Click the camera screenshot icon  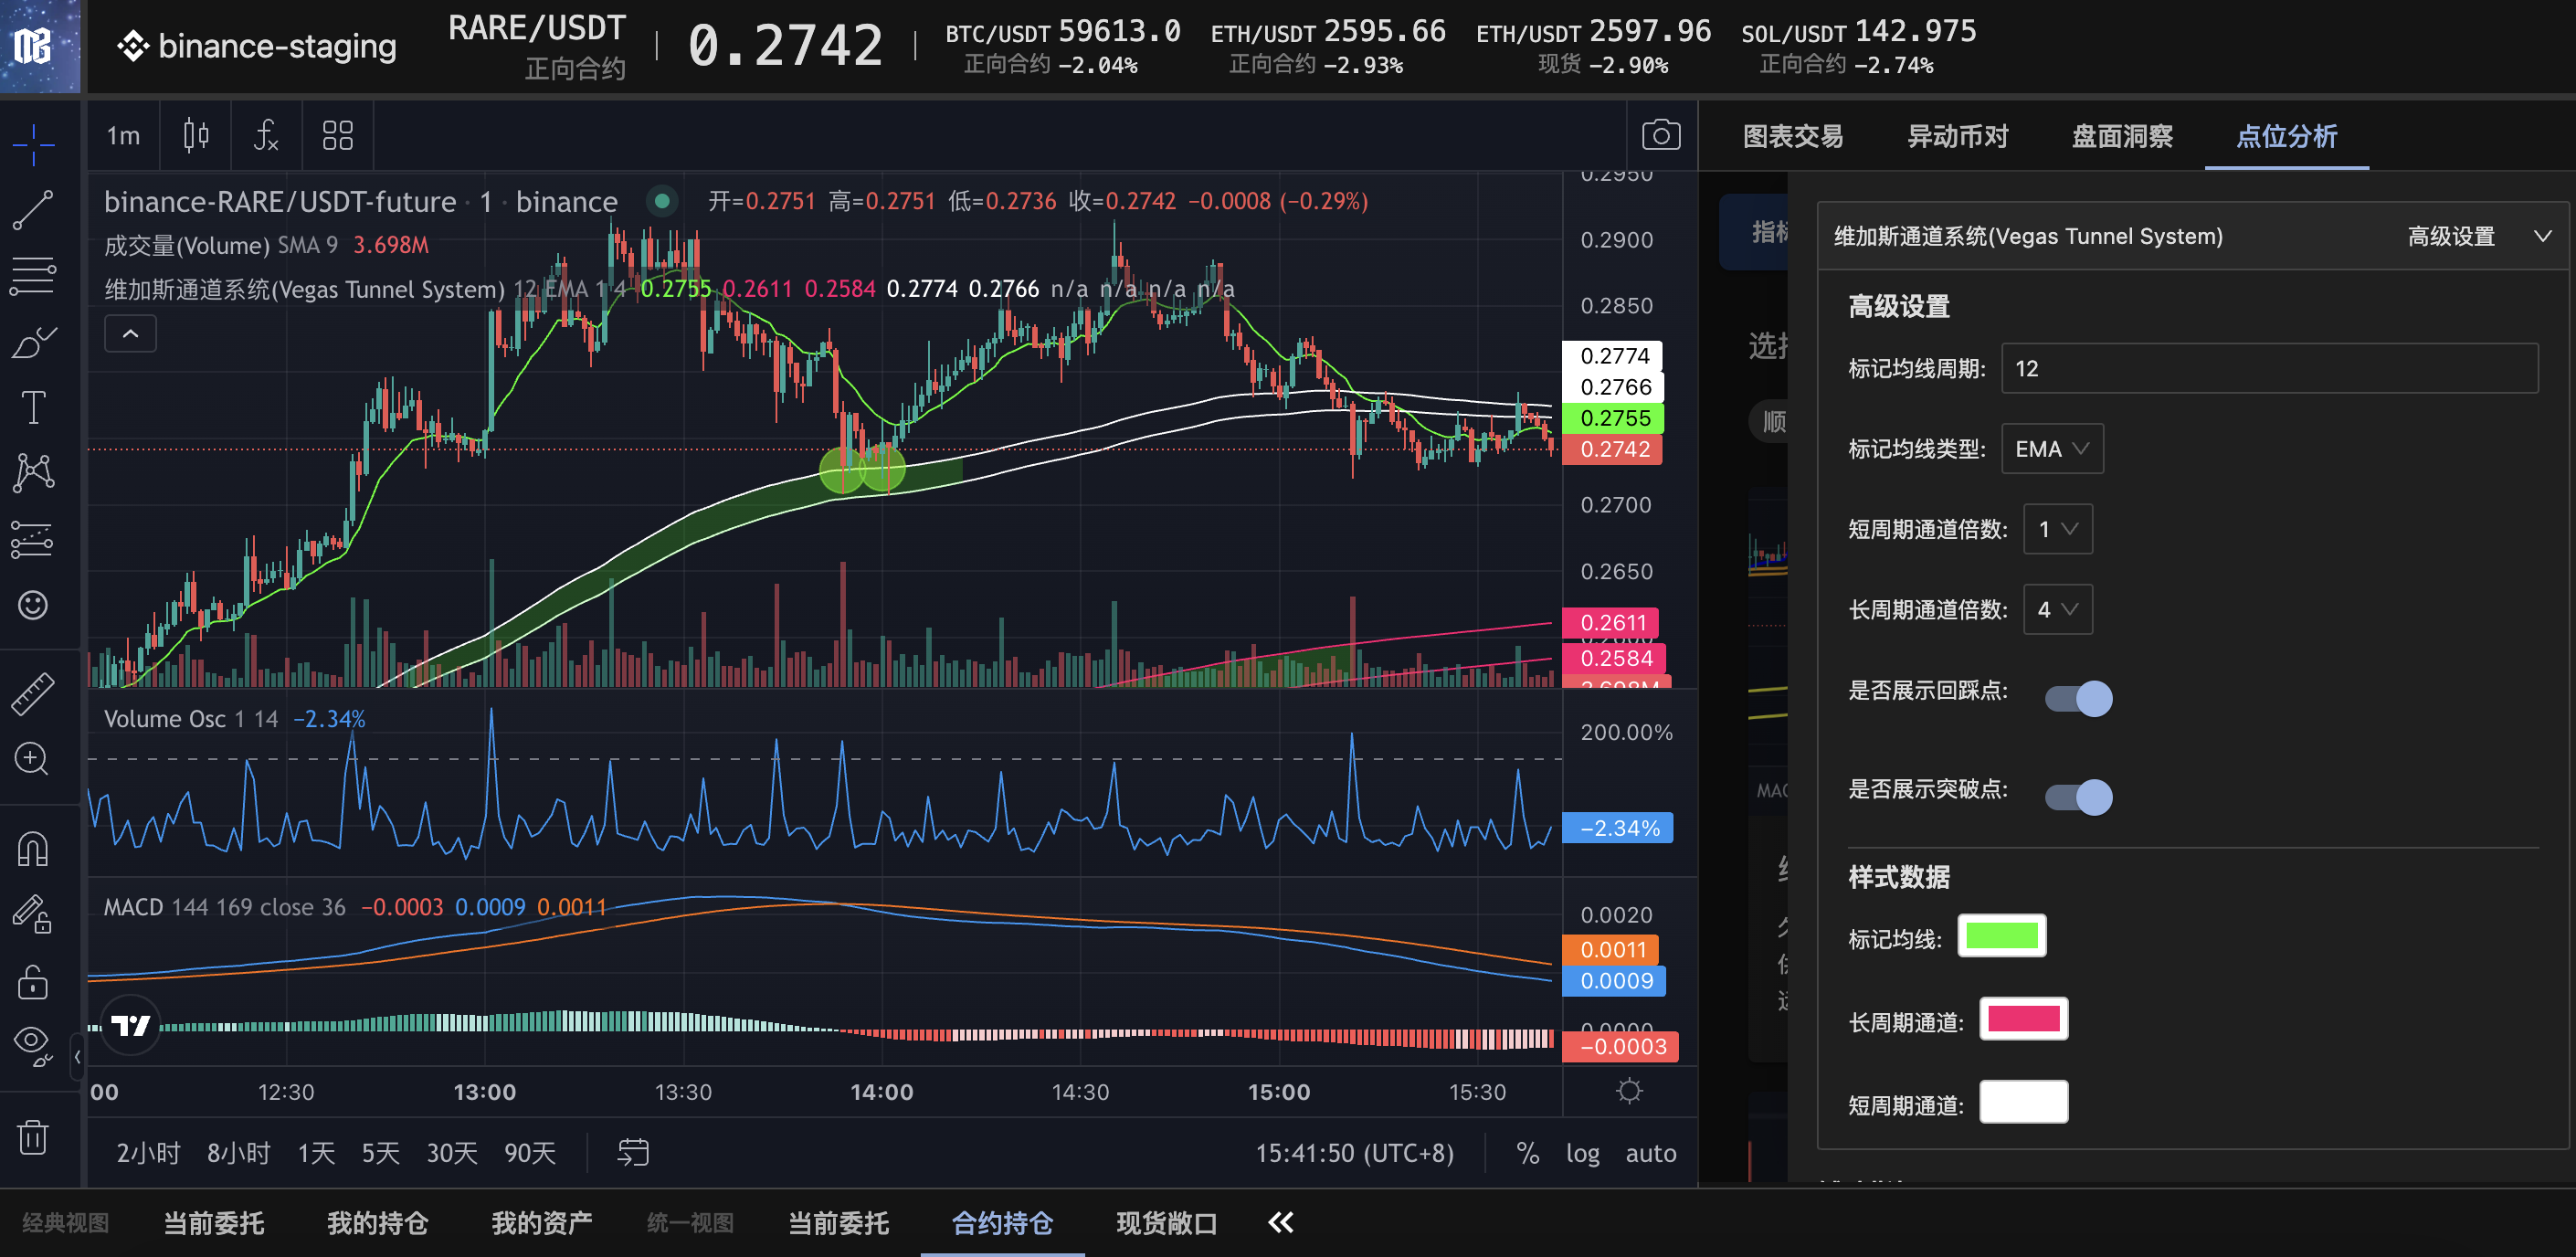pos(1660,135)
